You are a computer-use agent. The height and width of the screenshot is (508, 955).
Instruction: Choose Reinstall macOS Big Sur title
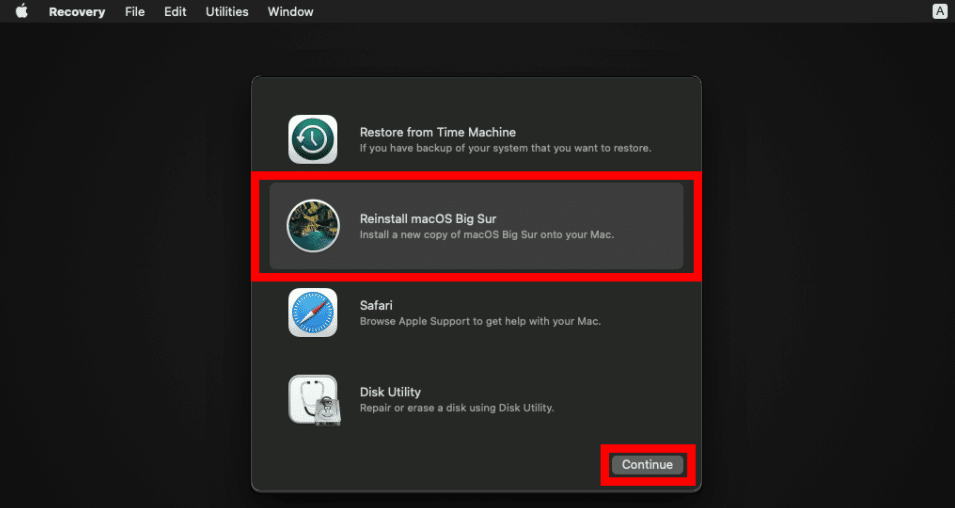[428, 219]
